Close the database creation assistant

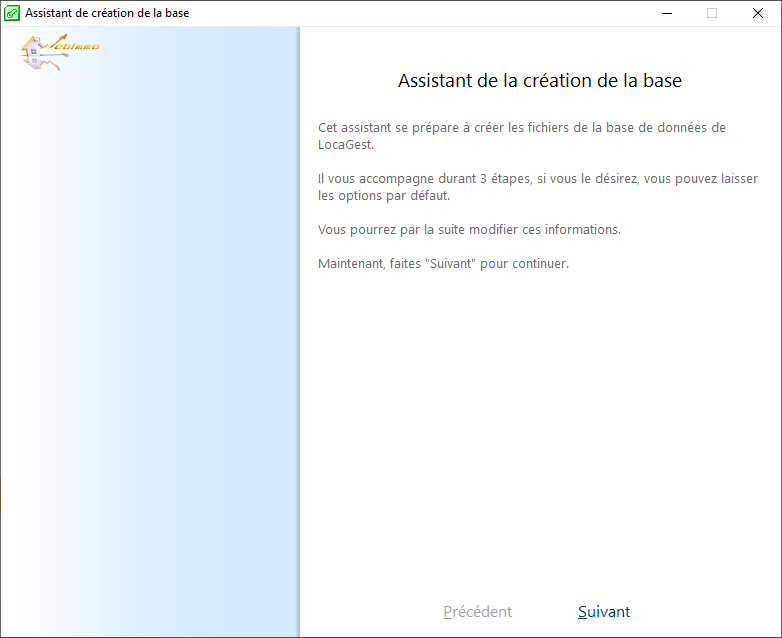coord(758,13)
